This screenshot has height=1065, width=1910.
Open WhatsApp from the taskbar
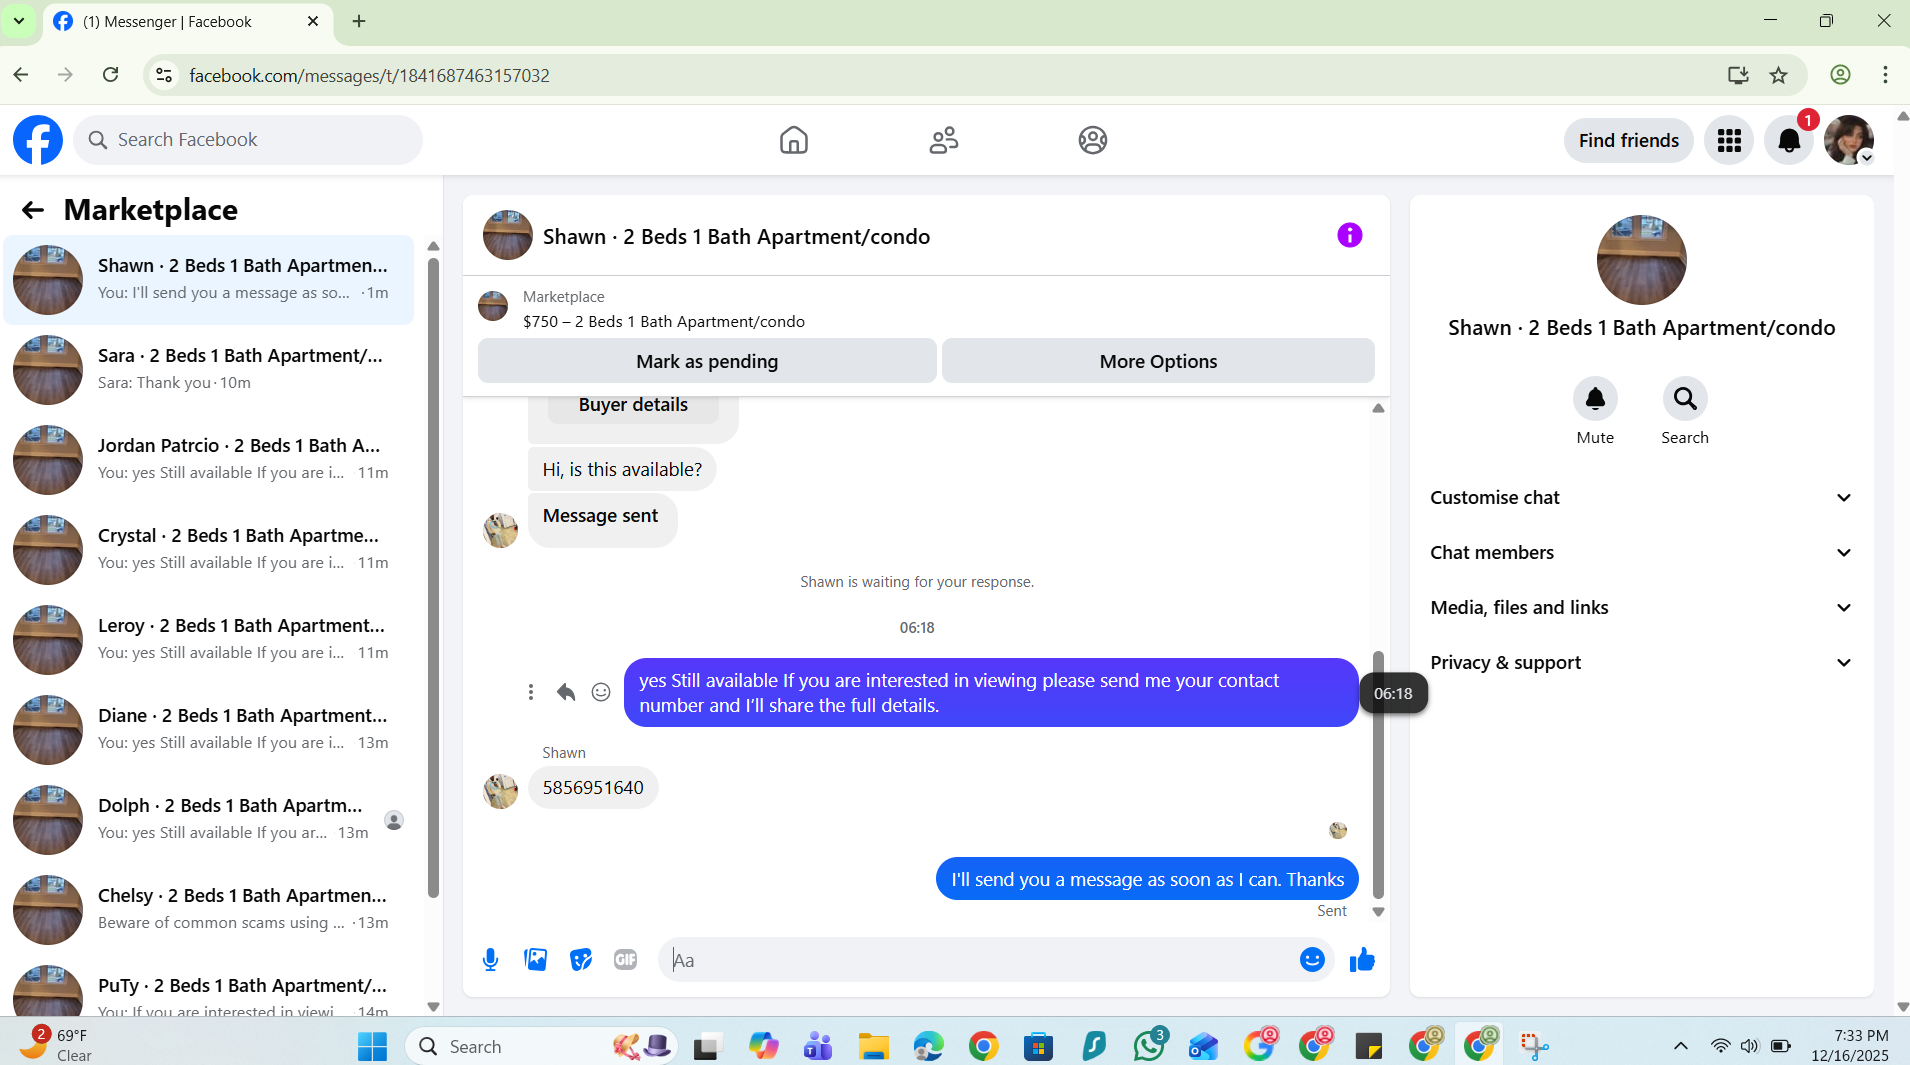1149,1046
